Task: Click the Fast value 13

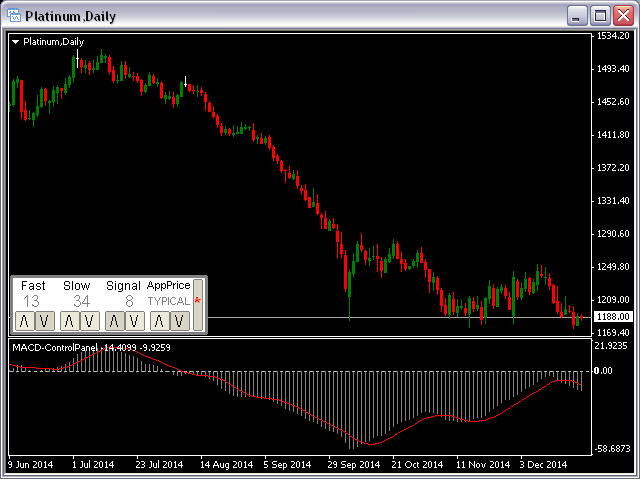Action: click(x=31, y=302)
